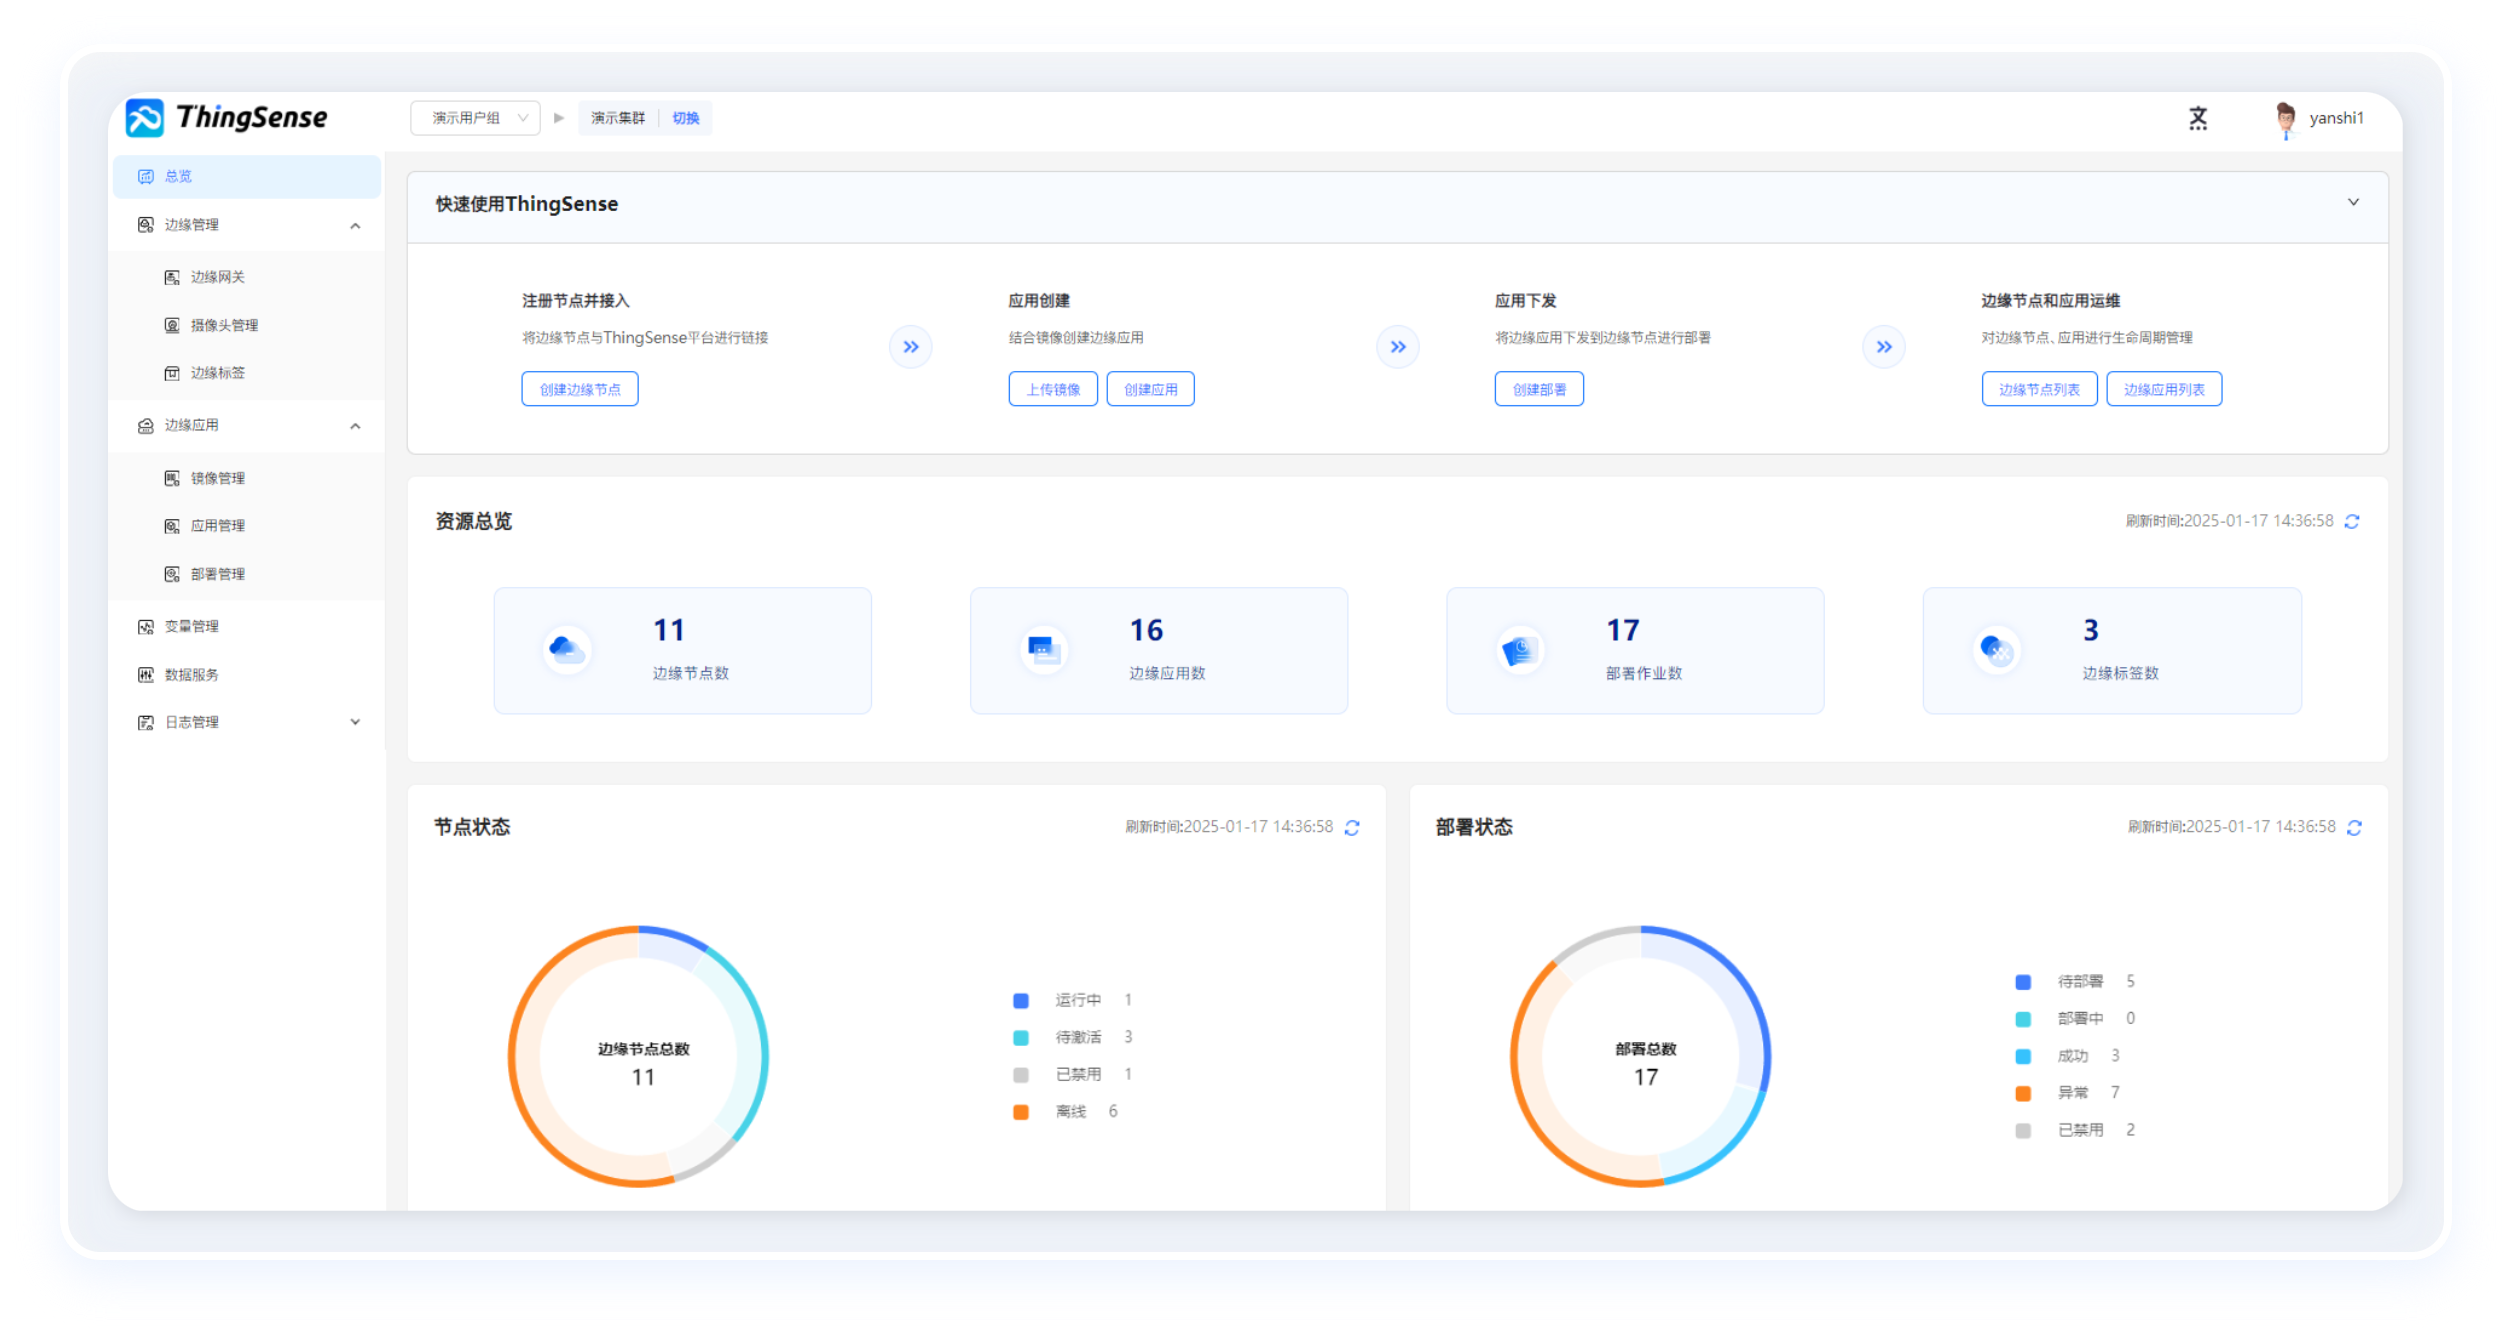Click the 待部署 blue legend swatch
Viewport: 2512px width, 1336px height.
click(x=2023, y=982)
